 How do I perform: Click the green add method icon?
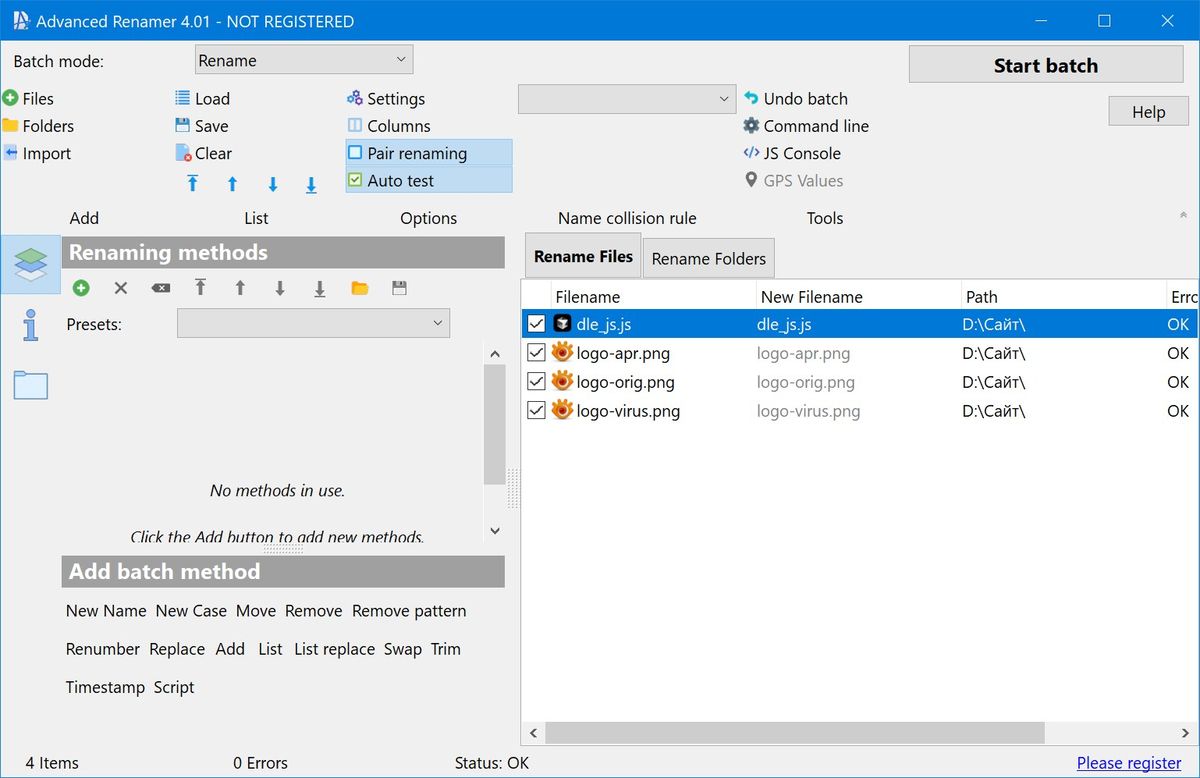click(81, 288)
